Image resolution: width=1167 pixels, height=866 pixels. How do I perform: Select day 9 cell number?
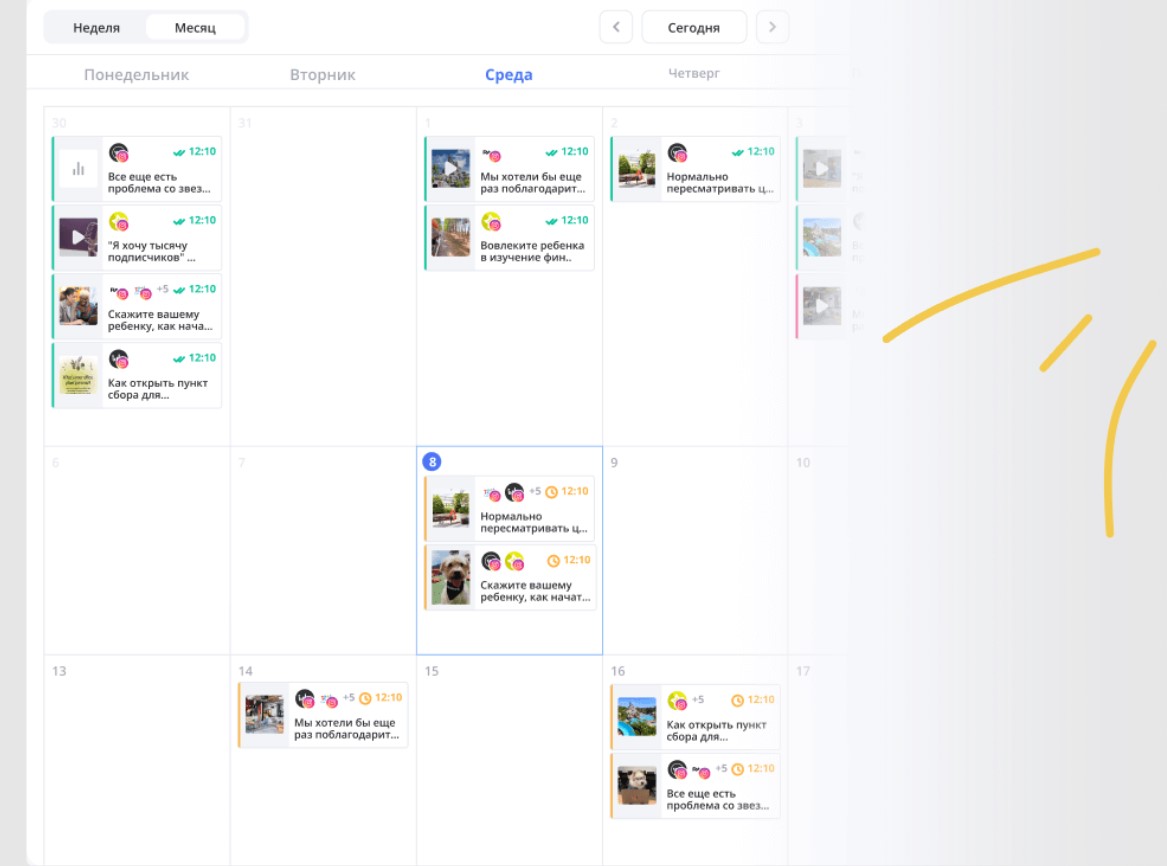[614, 462]
